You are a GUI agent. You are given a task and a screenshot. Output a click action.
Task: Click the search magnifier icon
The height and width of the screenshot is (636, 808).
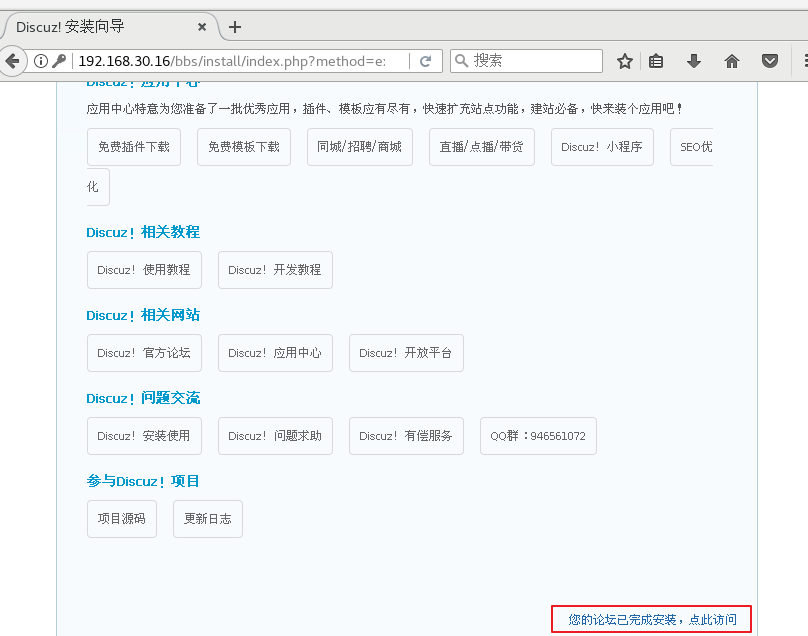[x=462, y=61]
